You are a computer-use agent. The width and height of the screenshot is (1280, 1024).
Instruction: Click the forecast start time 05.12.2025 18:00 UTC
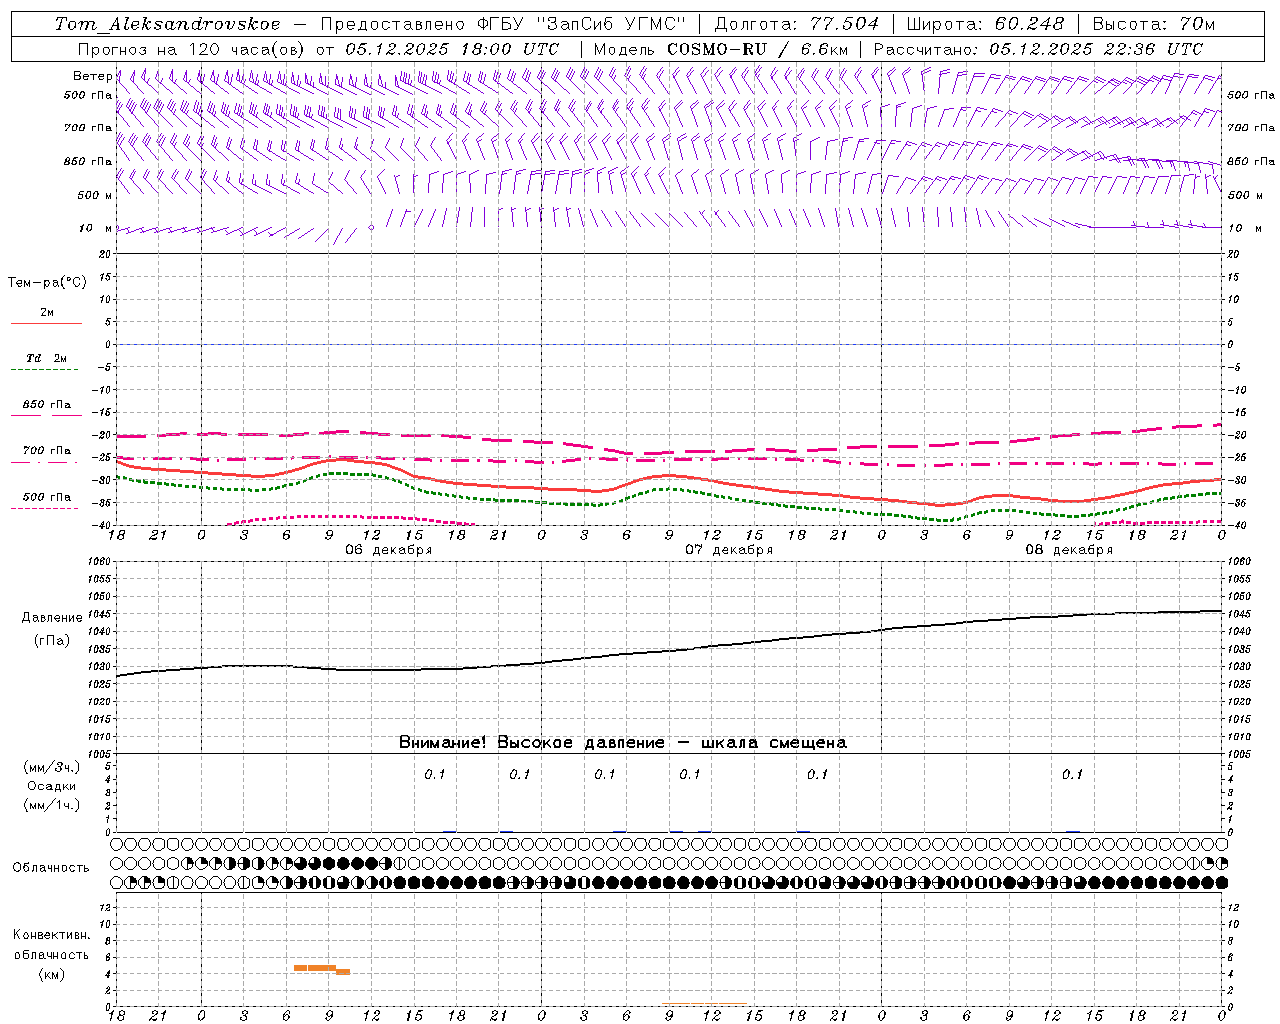pyautogui.click(x=451, y=48)
